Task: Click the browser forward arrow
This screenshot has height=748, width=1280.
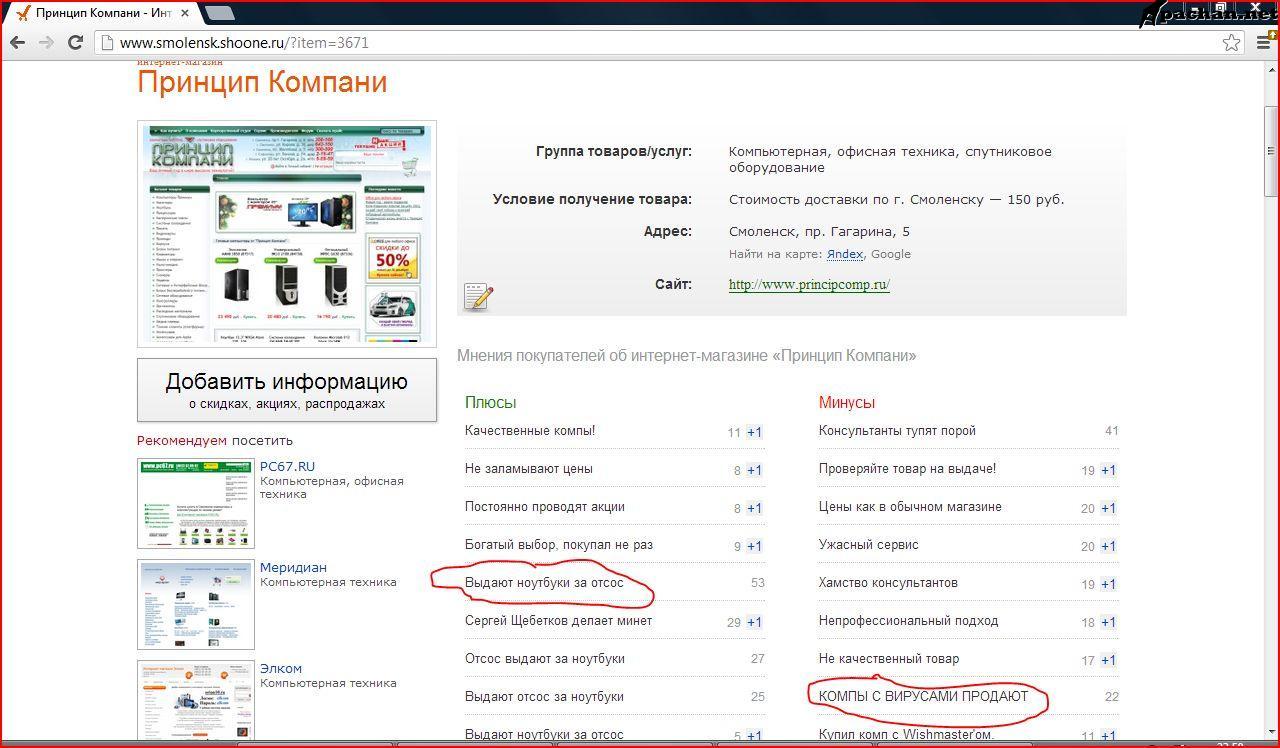Action: coord(46,43)
